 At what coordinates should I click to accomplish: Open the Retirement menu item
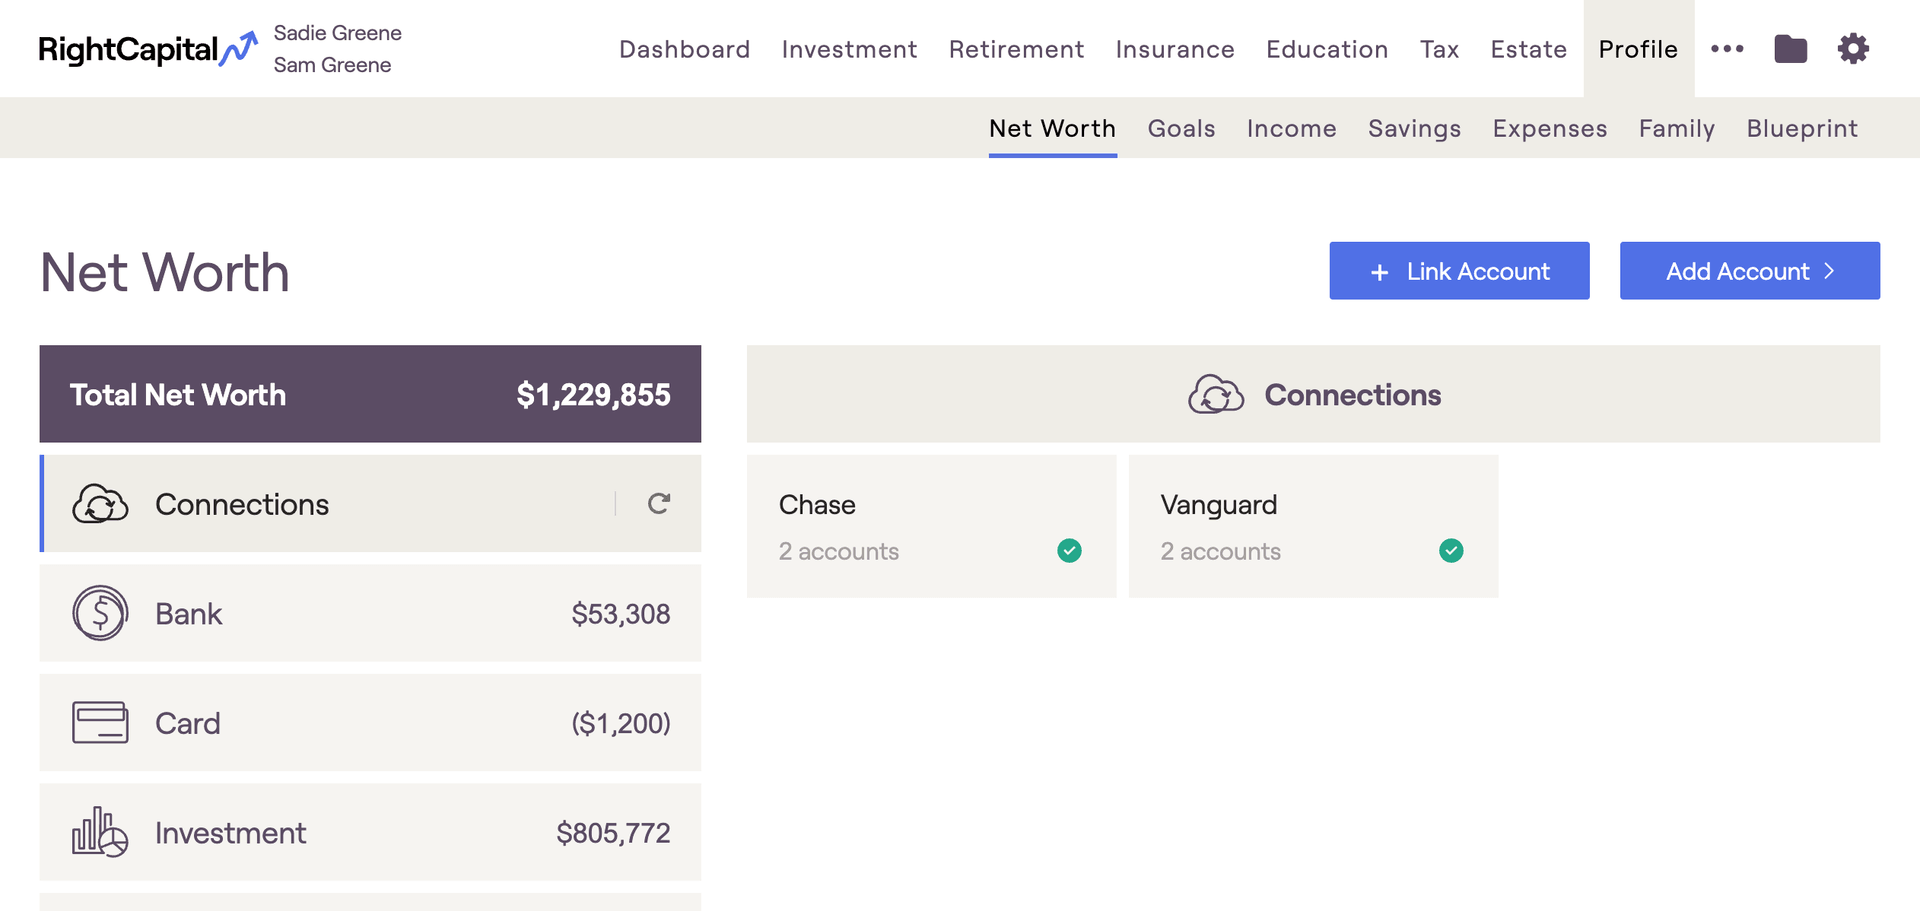click(1016, 49)
